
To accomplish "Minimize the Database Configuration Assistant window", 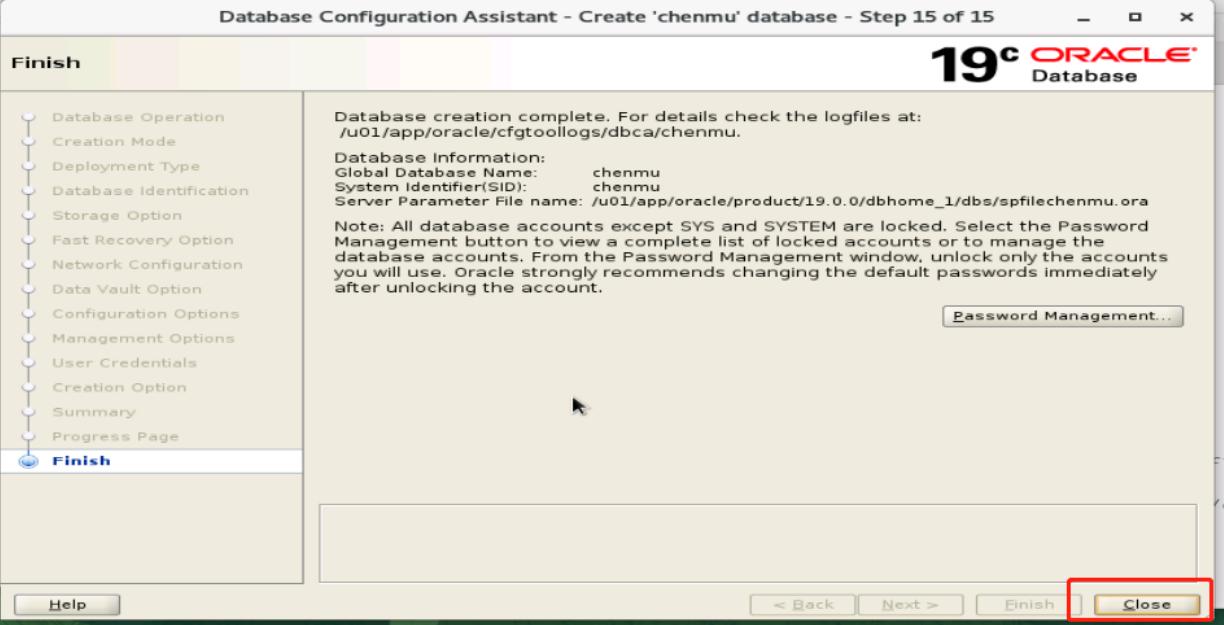I will (x=1083, y=17).
